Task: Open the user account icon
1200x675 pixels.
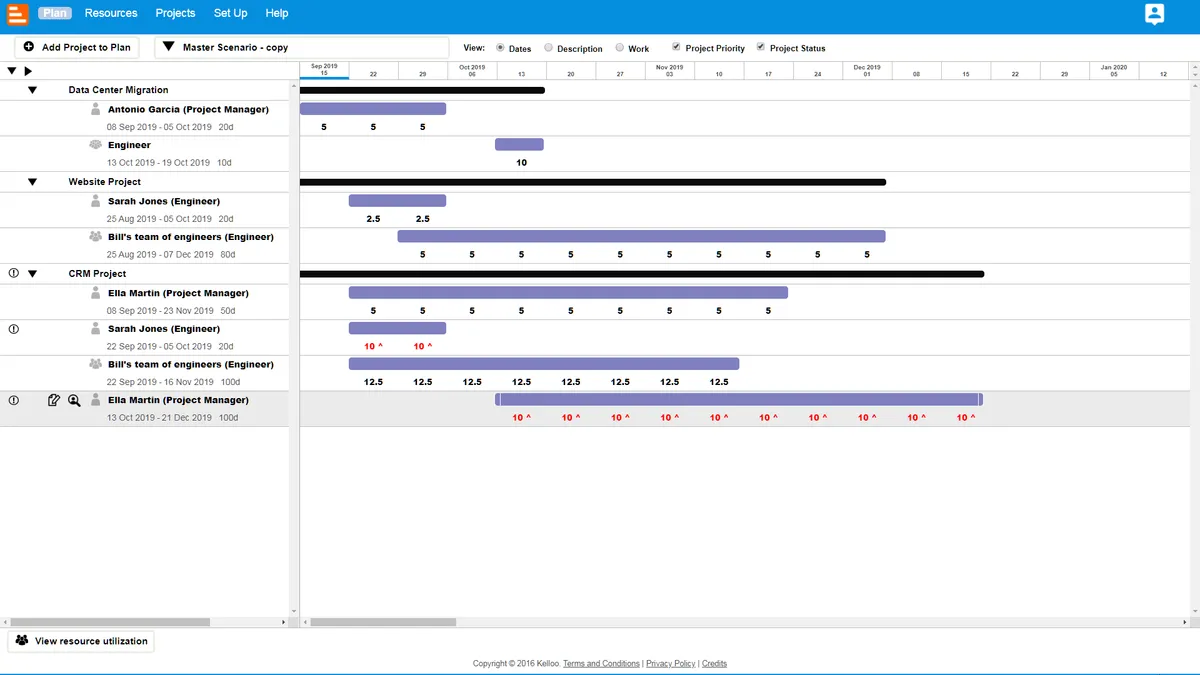Action: click(1155, 14)
